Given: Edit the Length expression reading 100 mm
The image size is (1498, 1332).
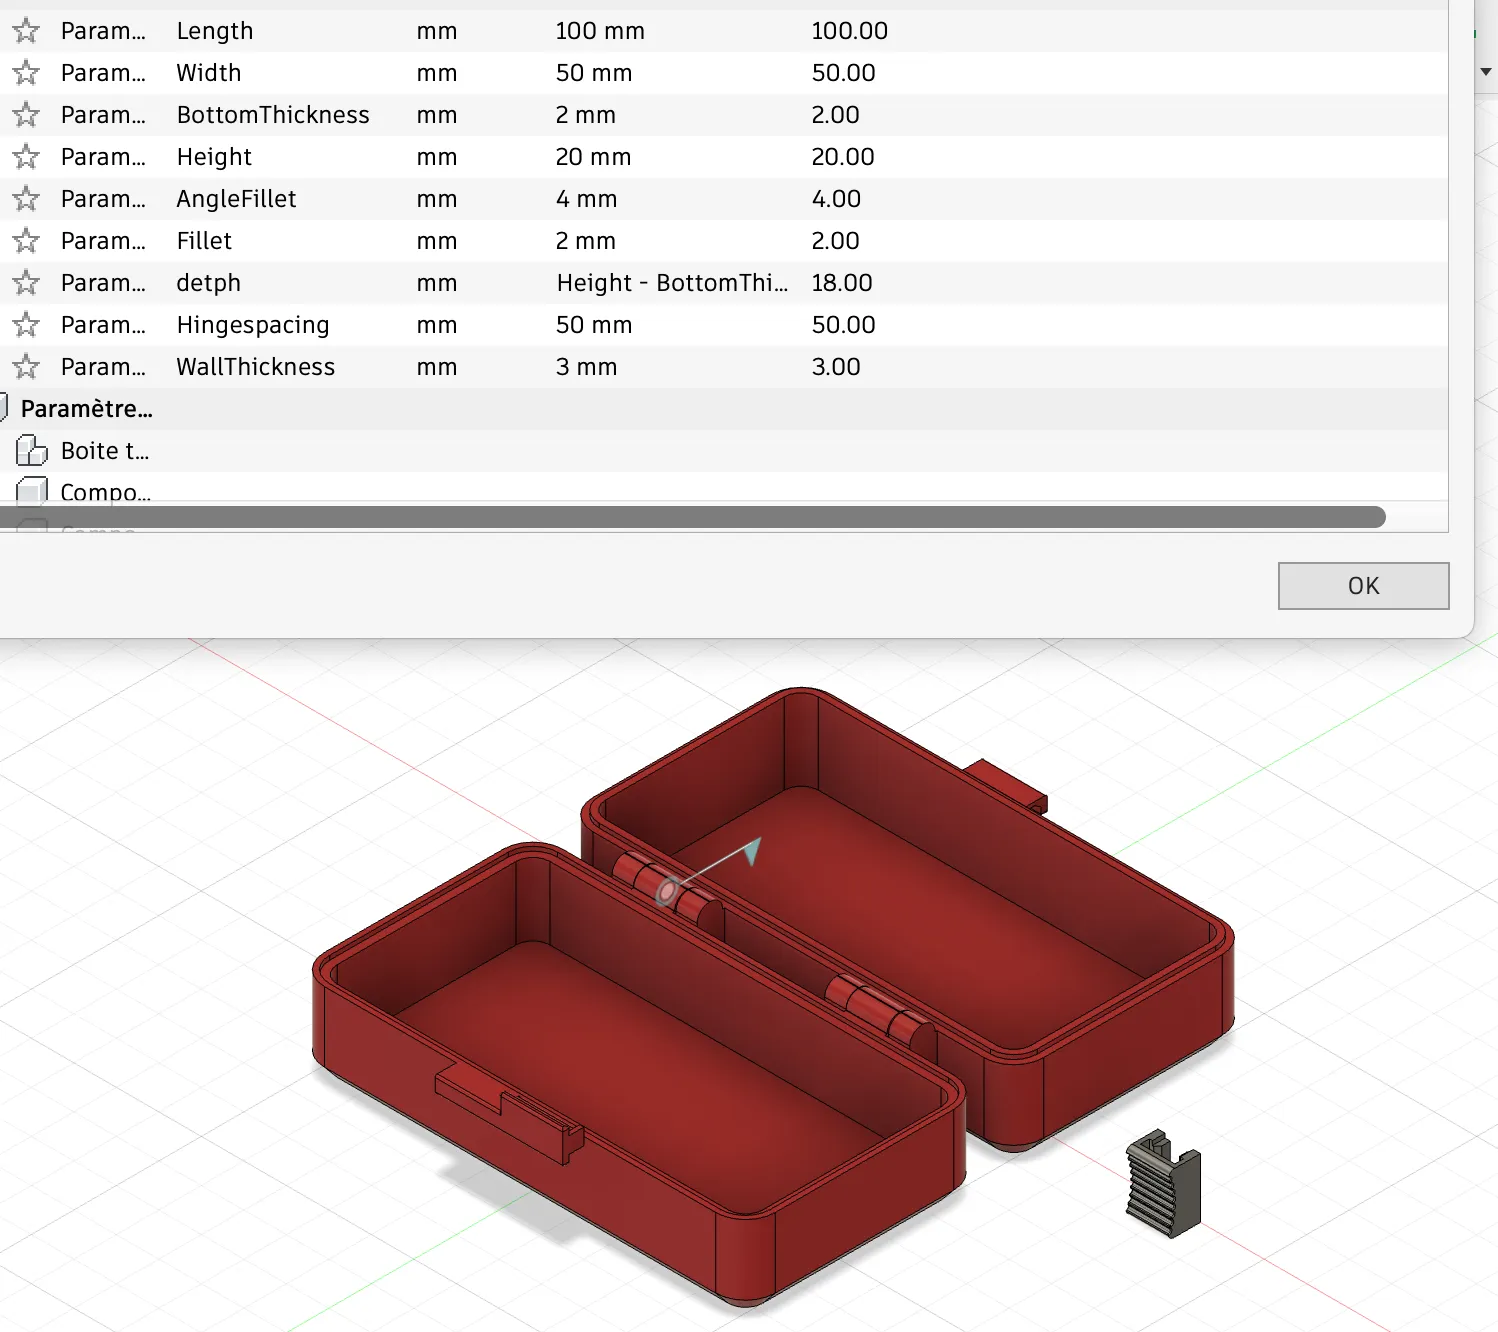Looking at the screenshot, I should pos(600,31).
